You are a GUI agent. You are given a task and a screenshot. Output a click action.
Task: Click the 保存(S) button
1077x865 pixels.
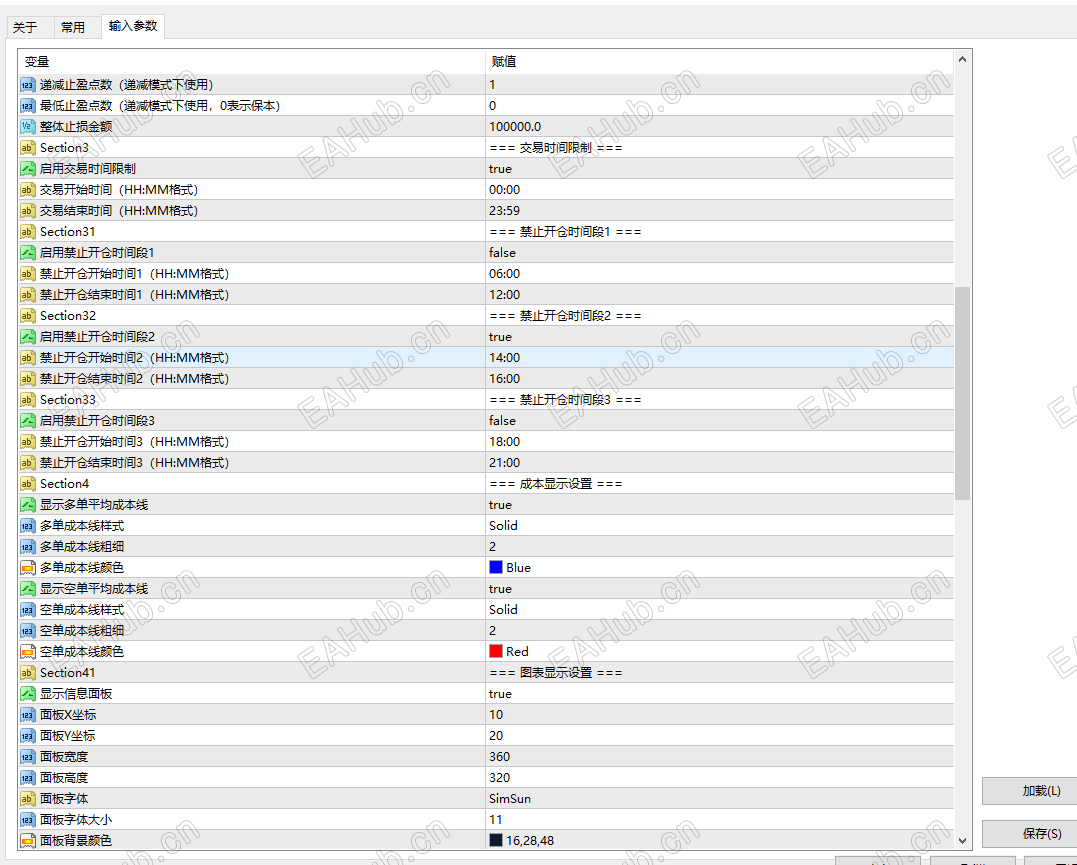(x=1030, y=833)
